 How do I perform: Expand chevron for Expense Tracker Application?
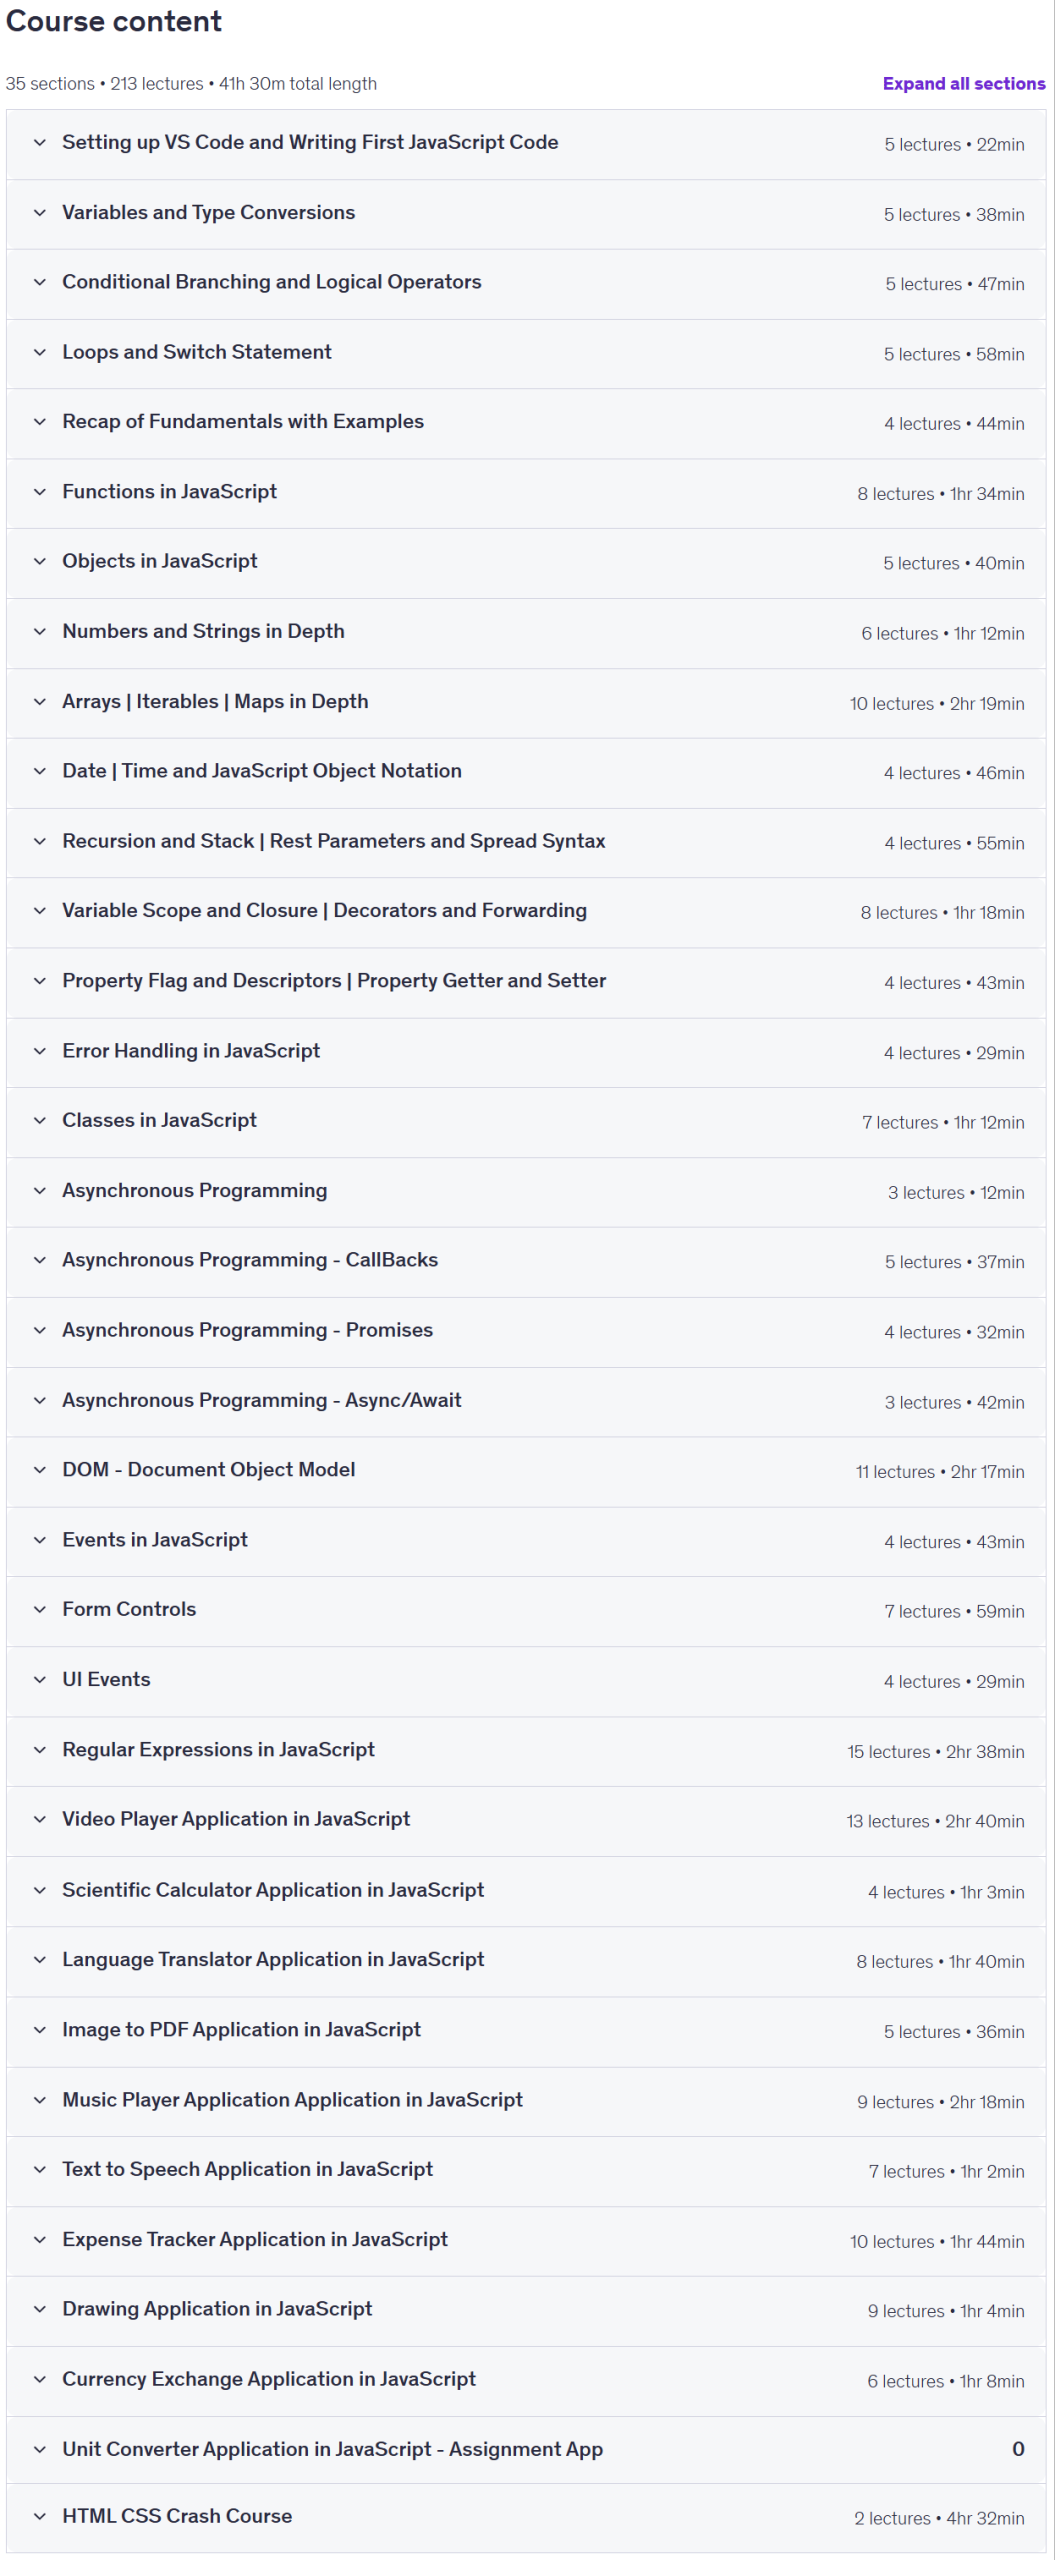(x=40, y=2240)
